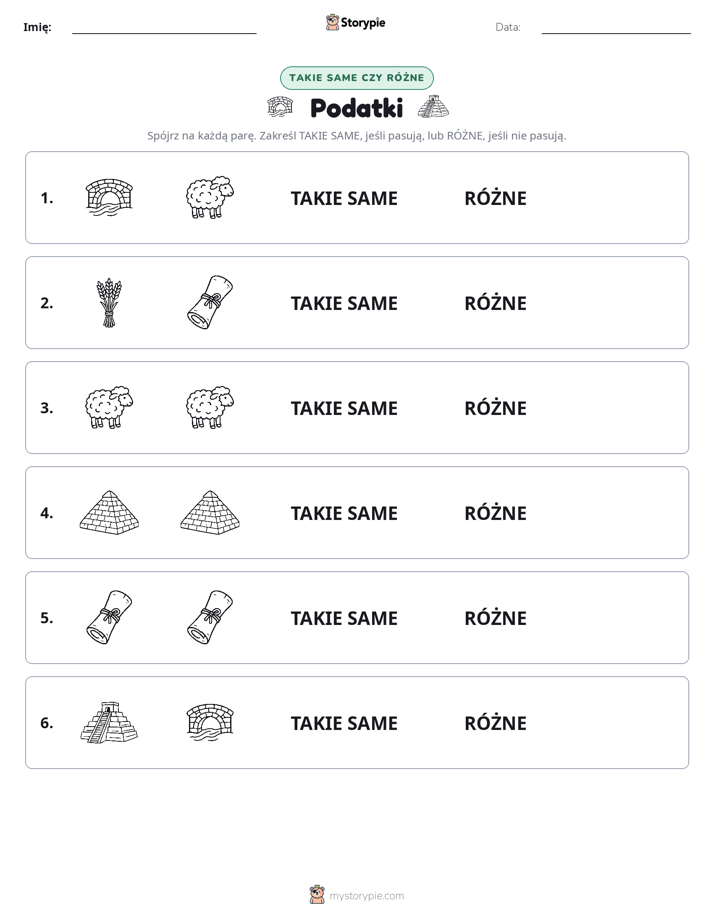
Task: Select RÓŻNE in row 2
Action: [495, 302]
